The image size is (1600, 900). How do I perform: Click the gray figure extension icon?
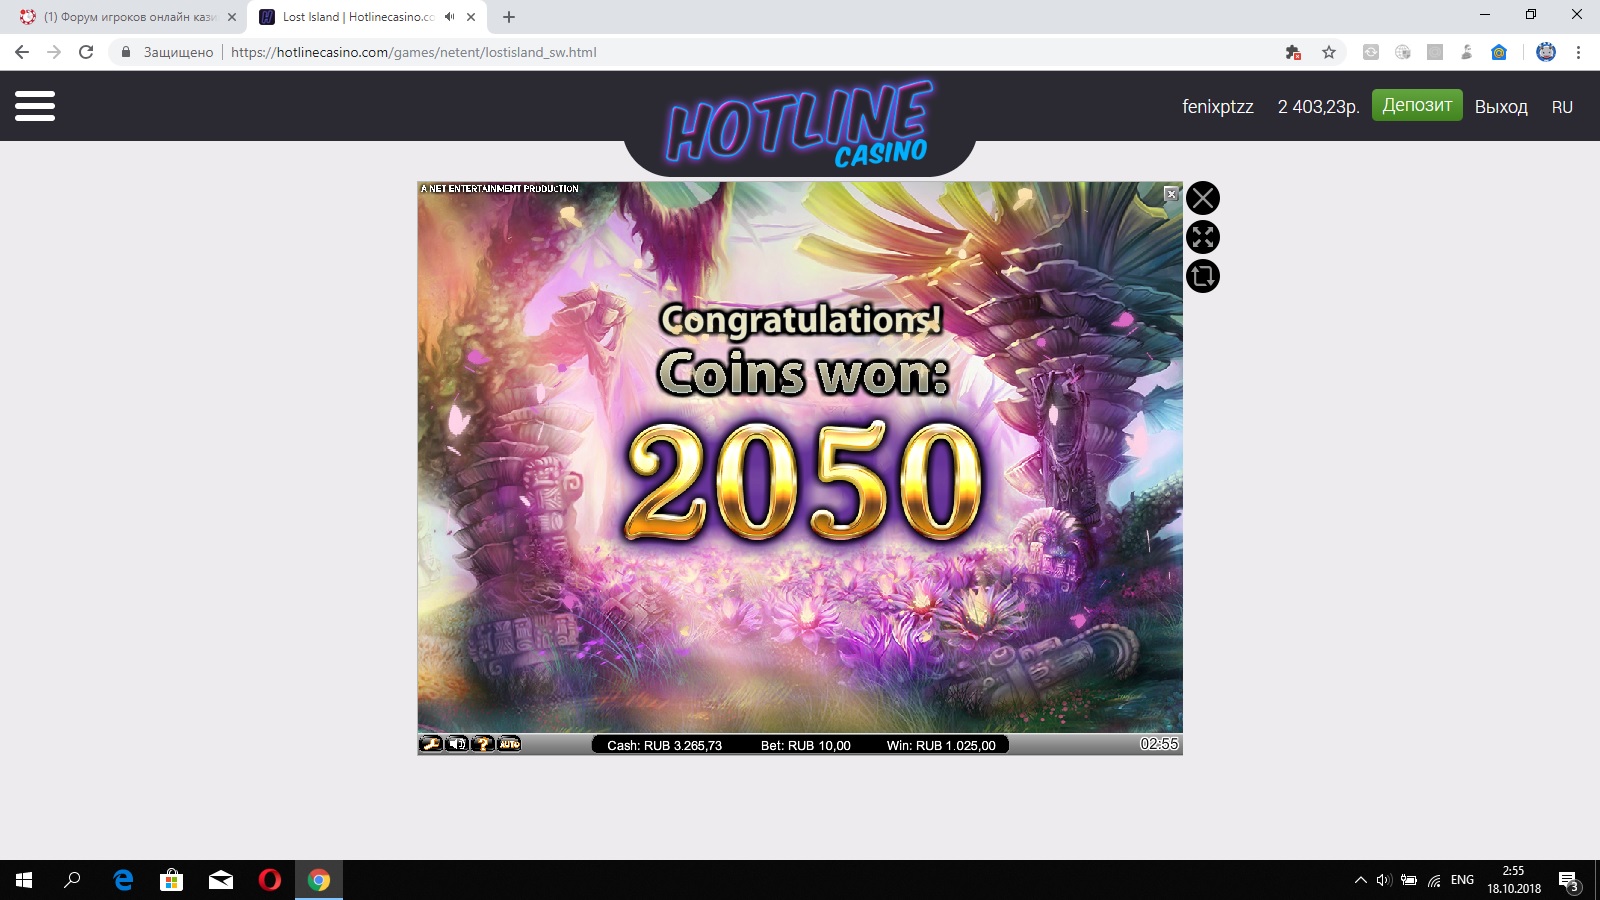pyautogui.click(x=1467, y=52)
